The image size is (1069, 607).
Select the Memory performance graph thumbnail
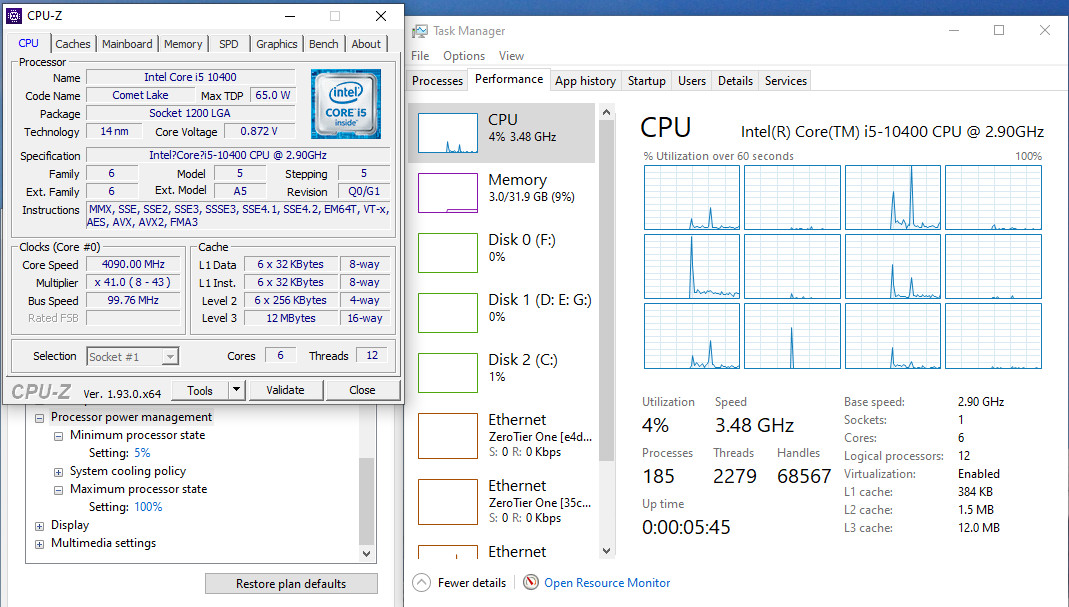[x=448, y=193]
